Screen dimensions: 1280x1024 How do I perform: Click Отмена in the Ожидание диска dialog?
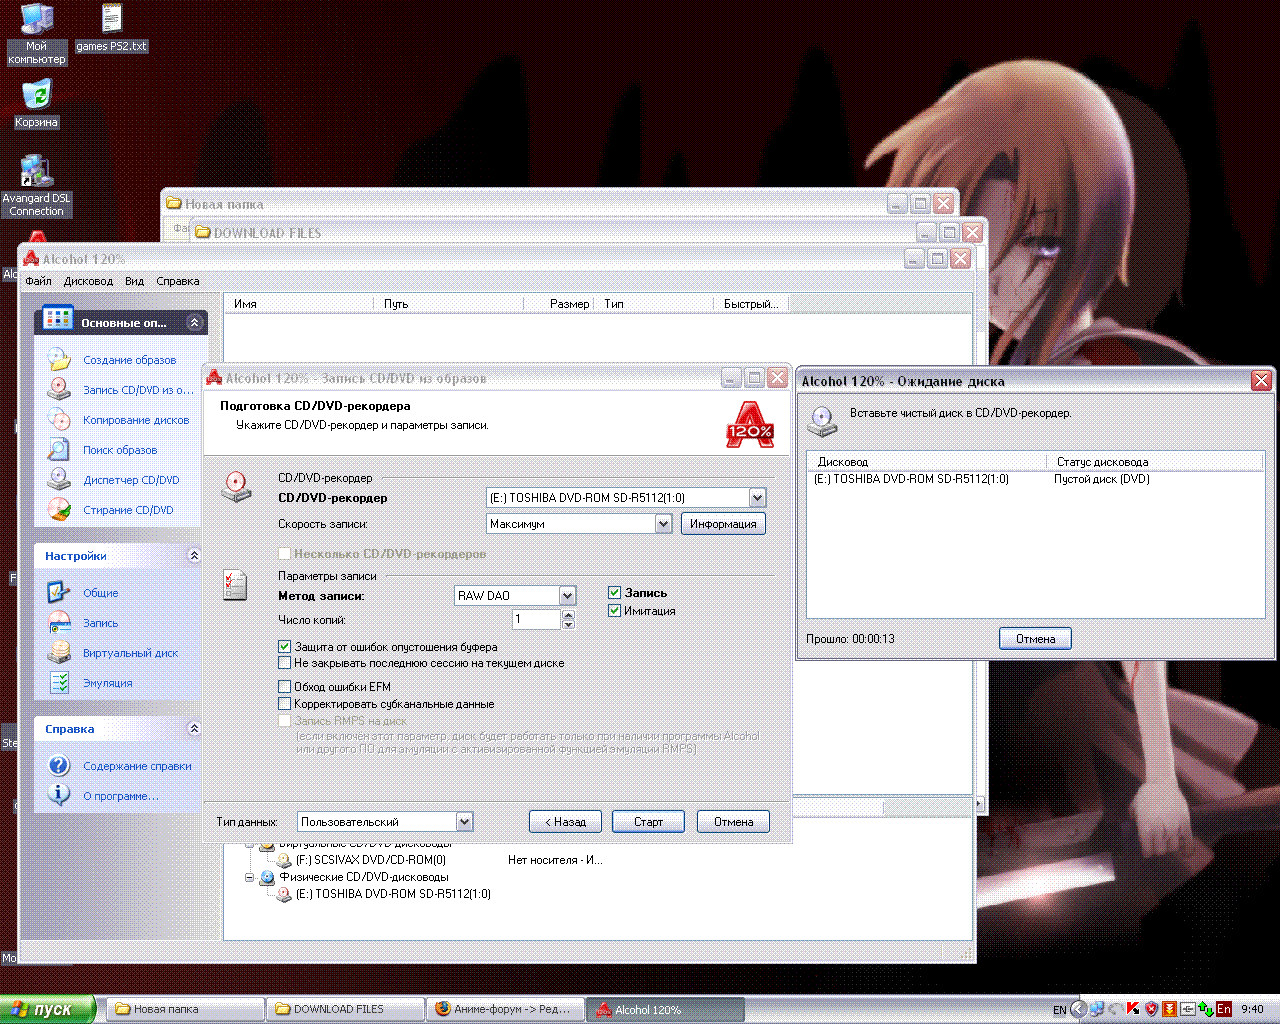click(1035, 639)
